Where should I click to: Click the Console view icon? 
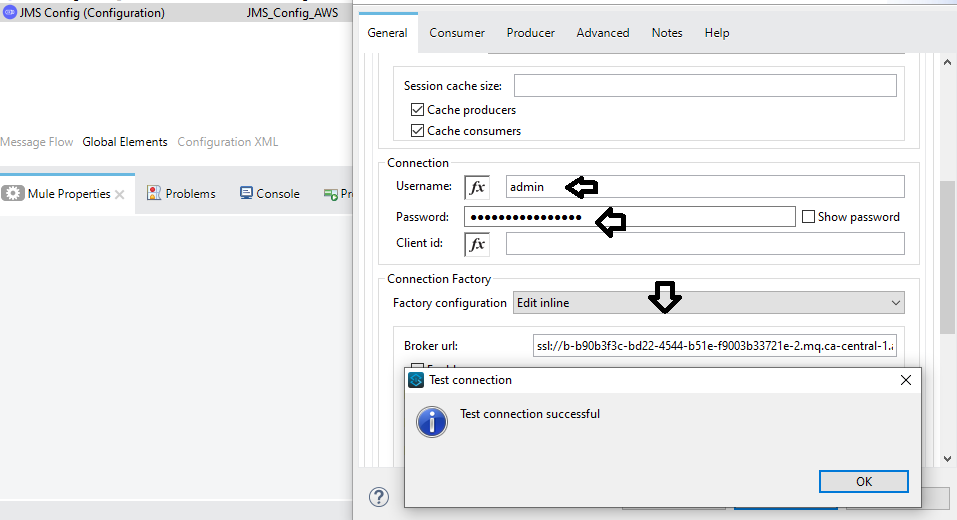coord(246,193)
